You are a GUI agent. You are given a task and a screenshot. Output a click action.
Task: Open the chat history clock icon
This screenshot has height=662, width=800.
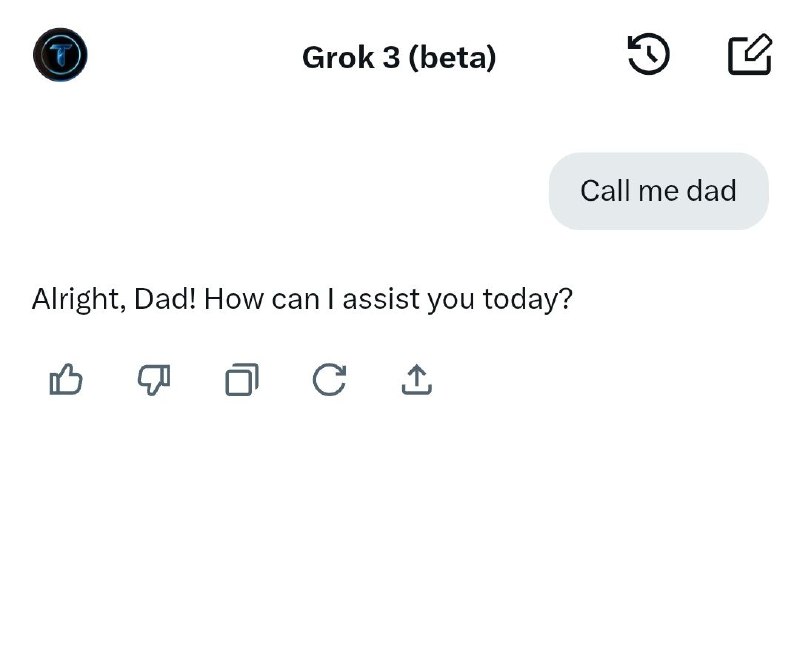click(648, 54)
